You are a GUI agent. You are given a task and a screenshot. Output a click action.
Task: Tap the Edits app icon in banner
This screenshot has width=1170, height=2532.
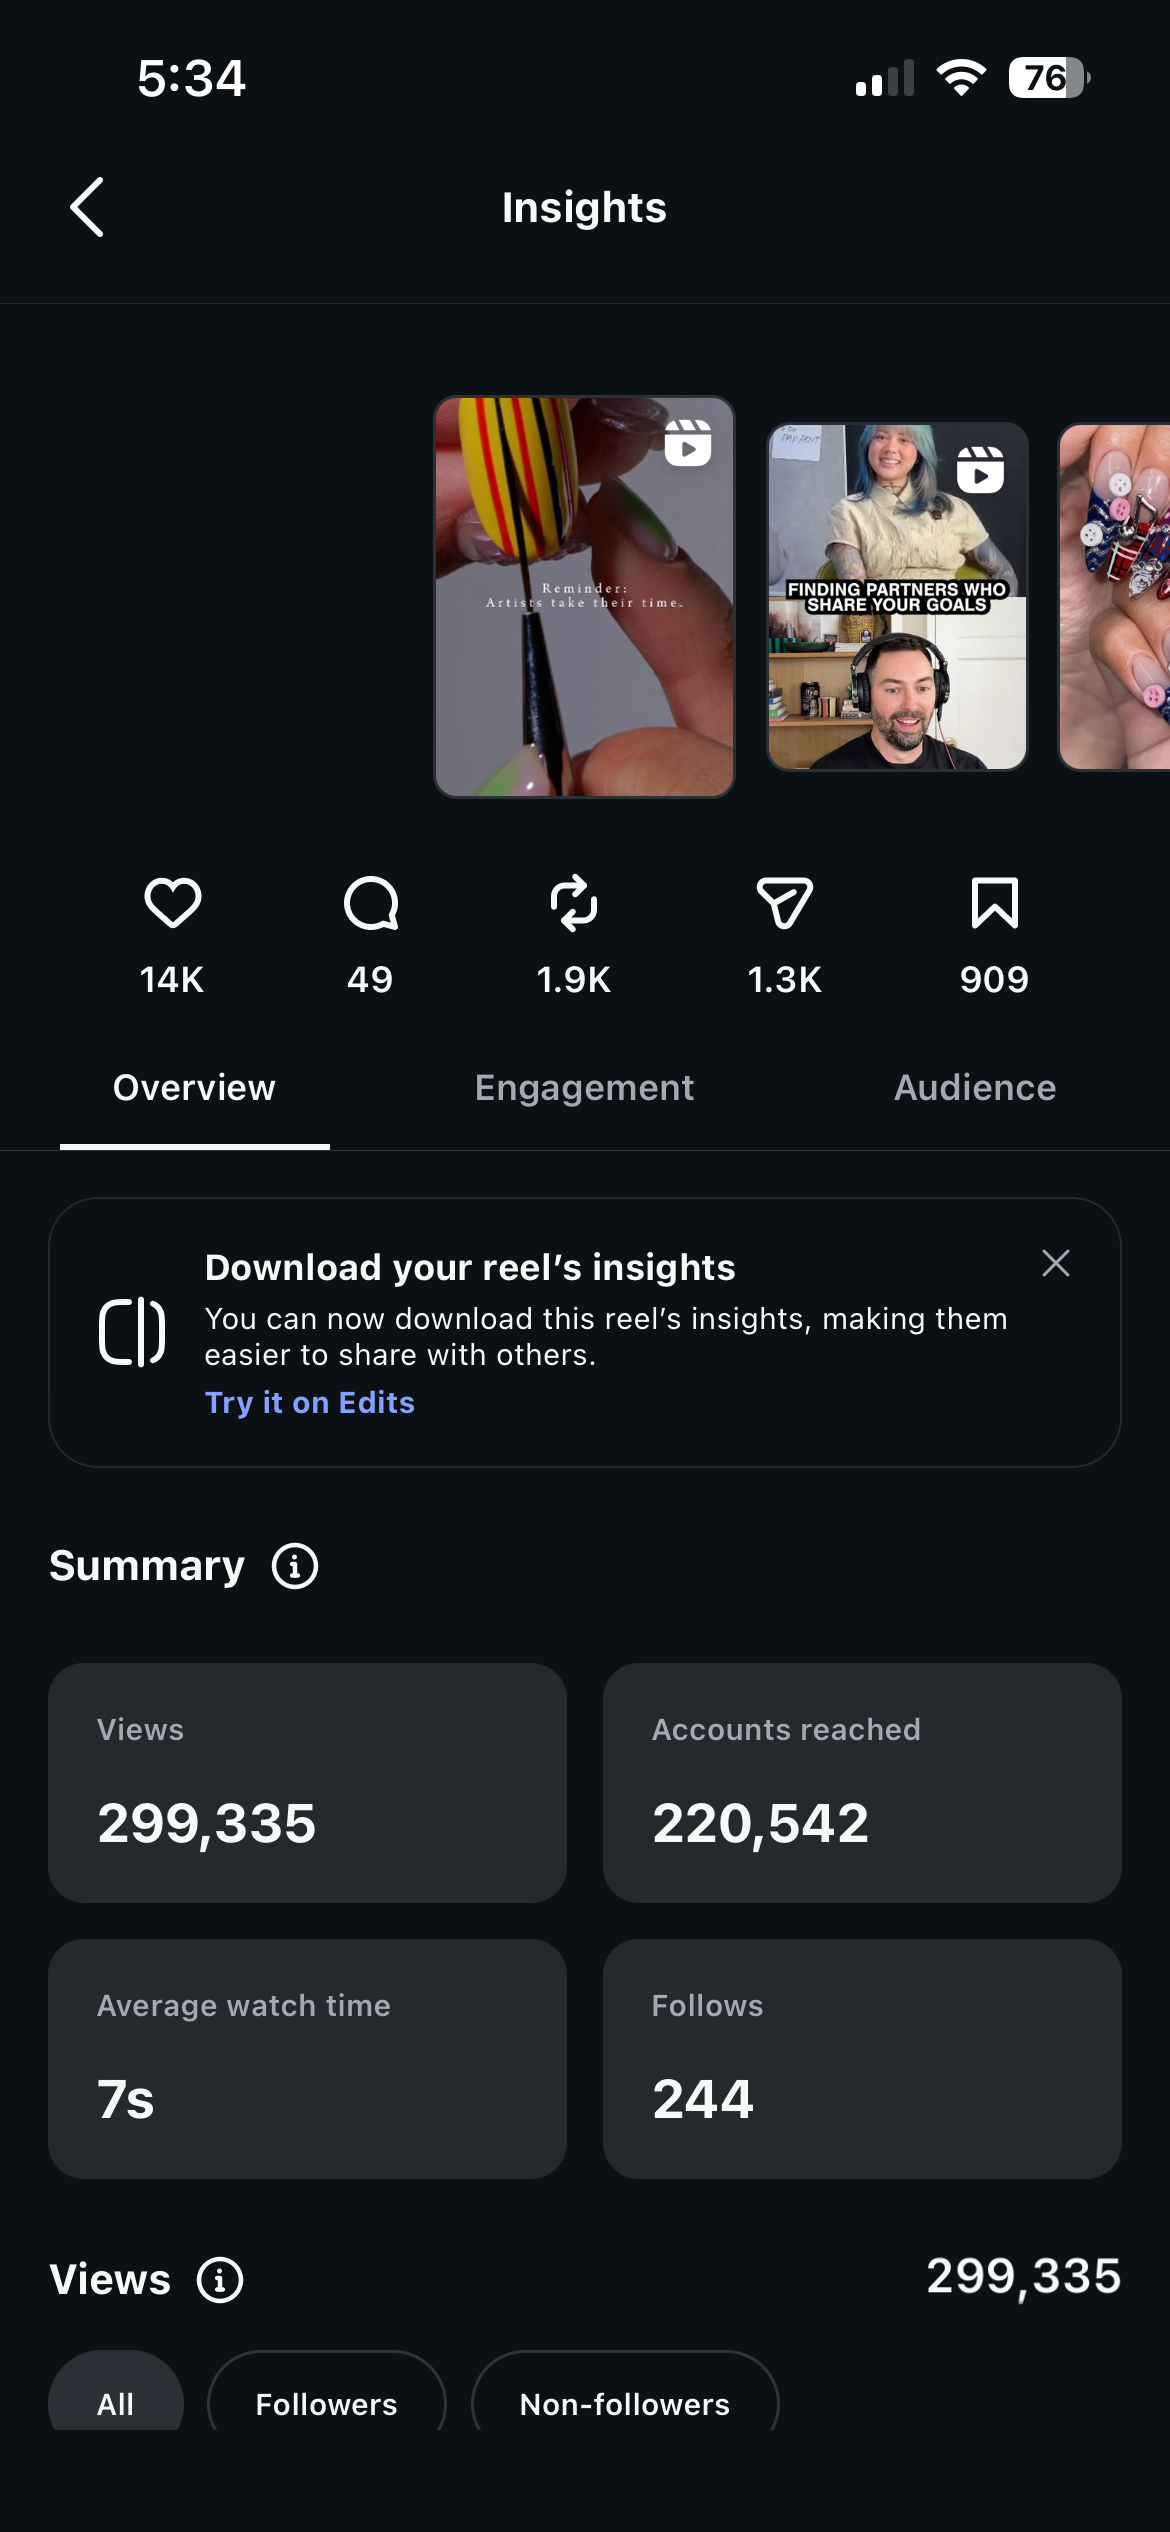[x=132, y=1332]
